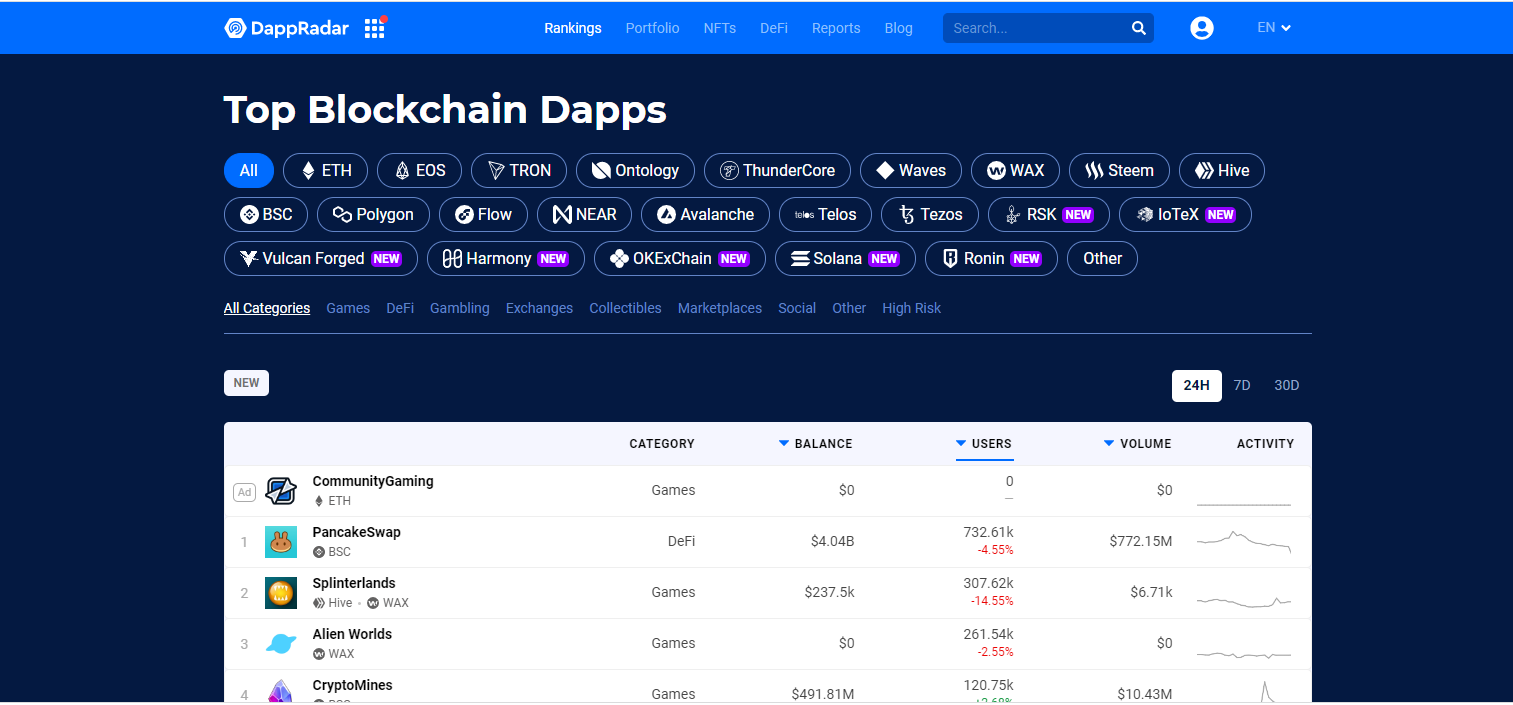
Task: Sort table by Users column
Action: tap(984, 443)
